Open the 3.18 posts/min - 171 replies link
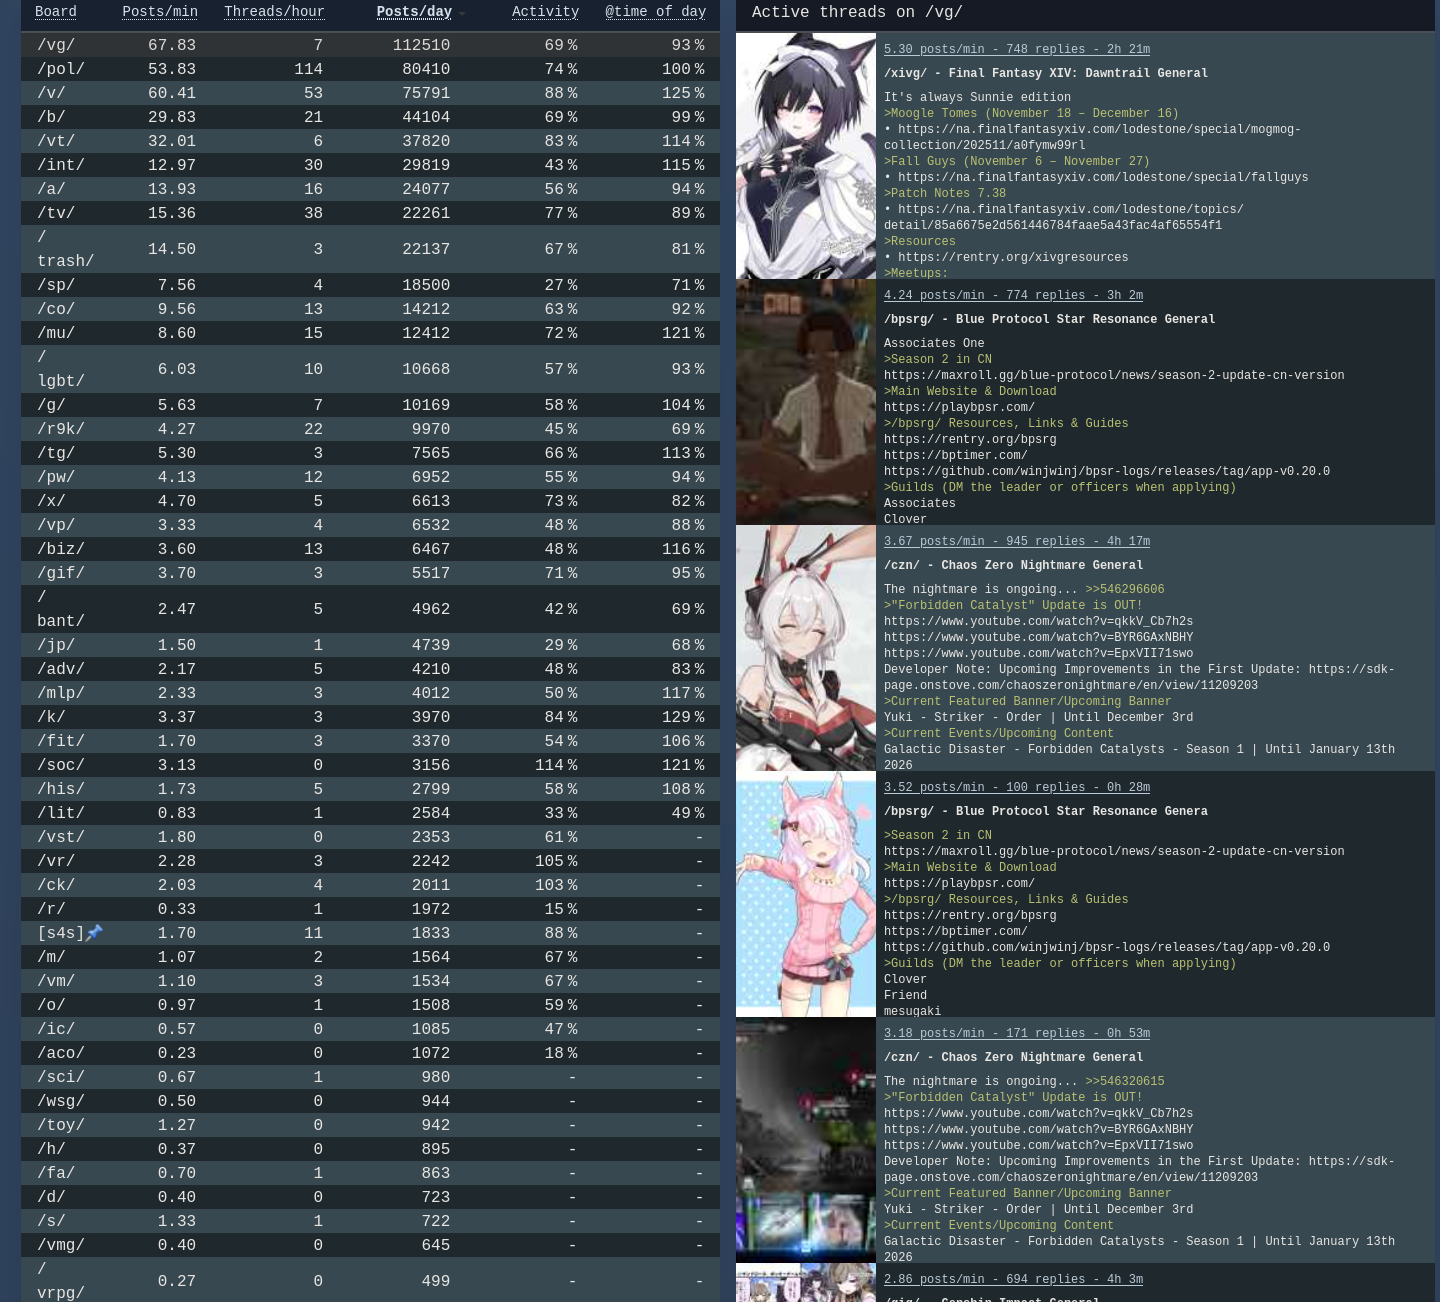 click(1017, 1033)
